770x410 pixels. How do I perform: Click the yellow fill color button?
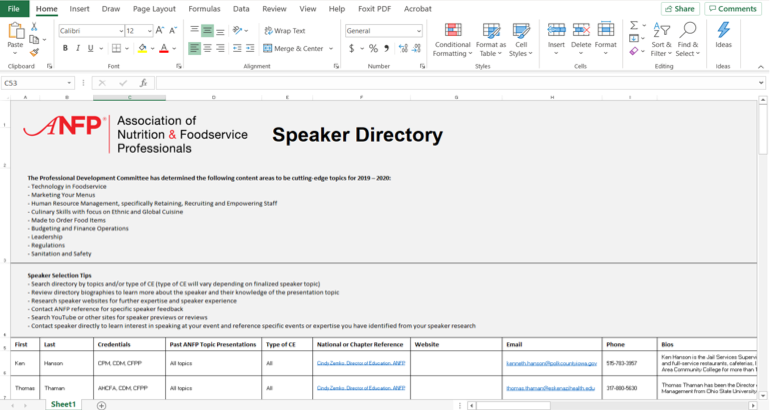click(142, 48)
